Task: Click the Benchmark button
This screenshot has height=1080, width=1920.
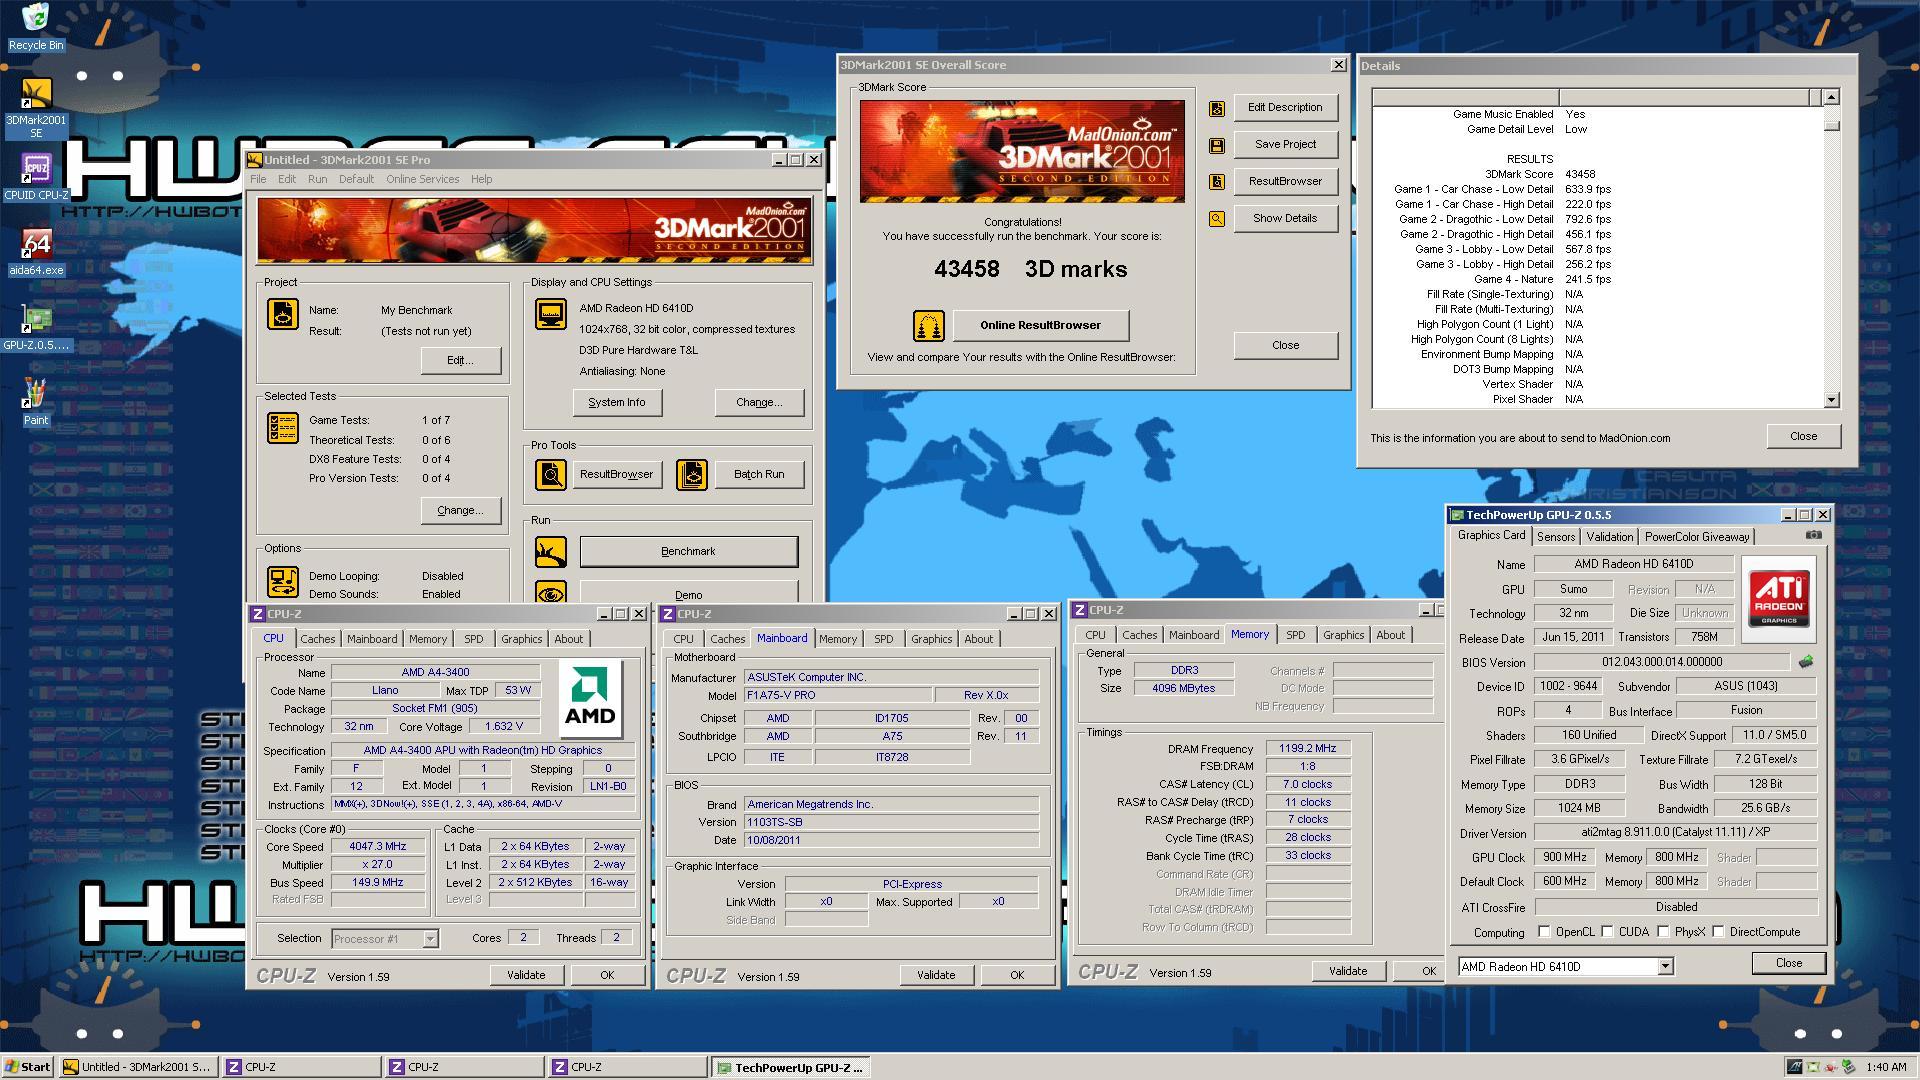Action: (x=688, y=551)
